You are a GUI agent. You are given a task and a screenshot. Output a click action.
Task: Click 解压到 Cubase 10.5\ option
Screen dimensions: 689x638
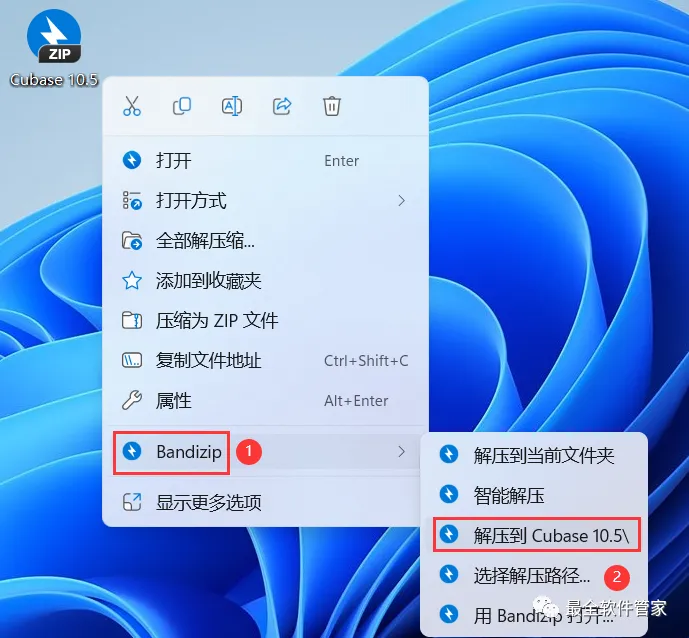537,535
